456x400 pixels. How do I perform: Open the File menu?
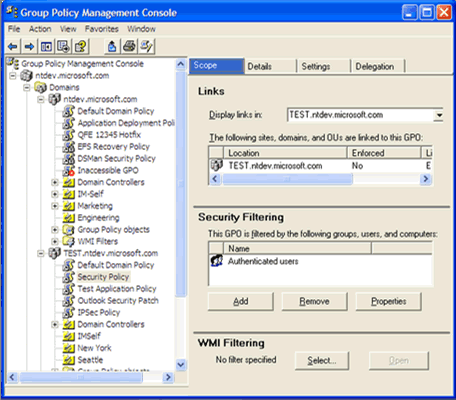point(14,29)
